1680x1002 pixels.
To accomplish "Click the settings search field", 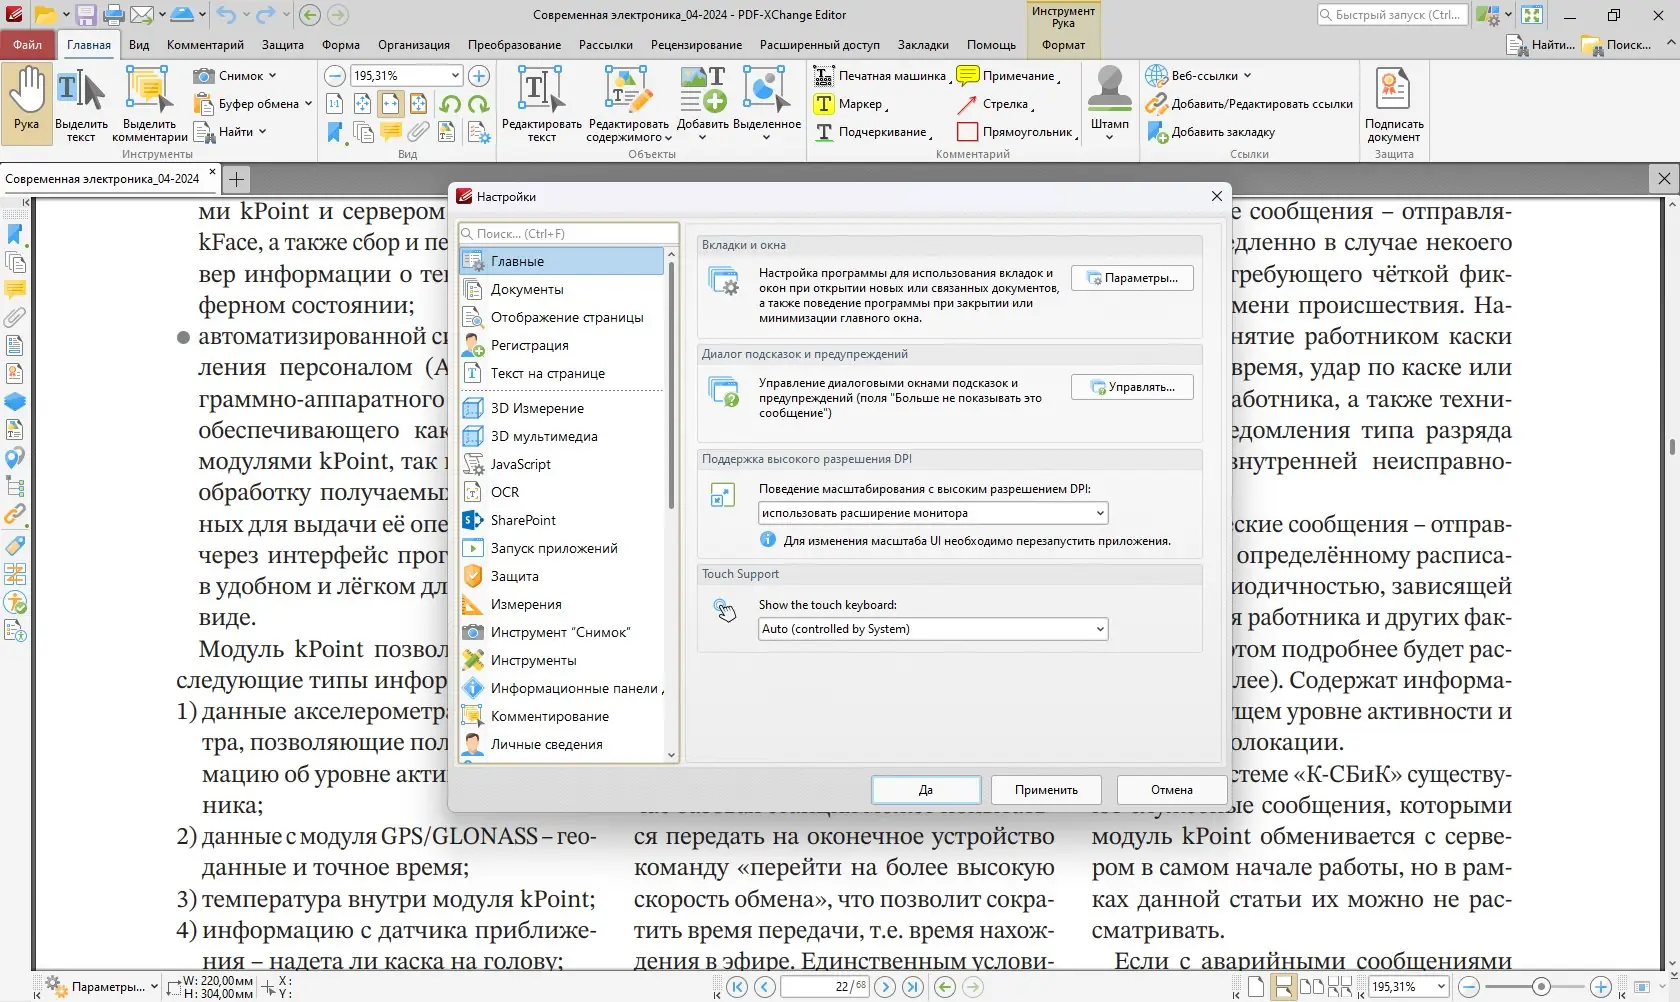I will tap(568, 233).
